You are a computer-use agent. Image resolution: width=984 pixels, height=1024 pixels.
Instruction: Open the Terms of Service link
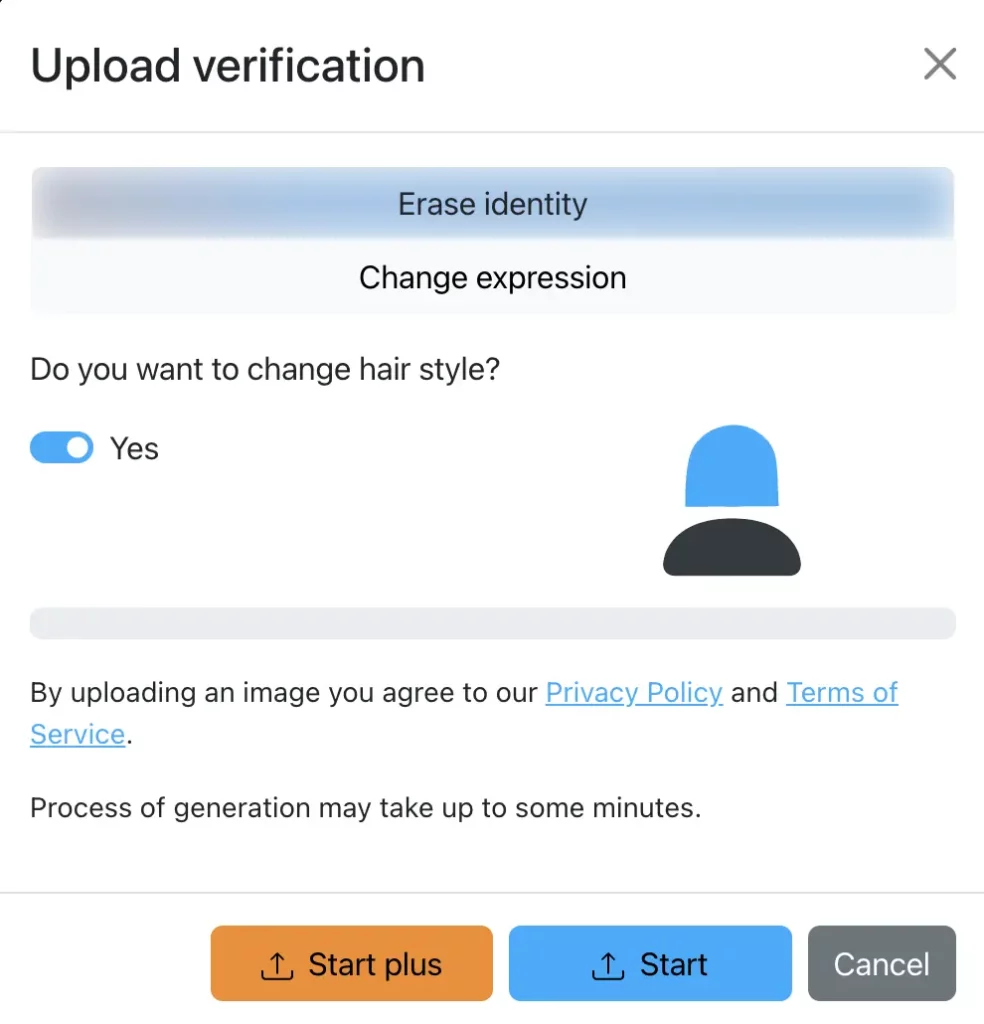pos(841,692)
